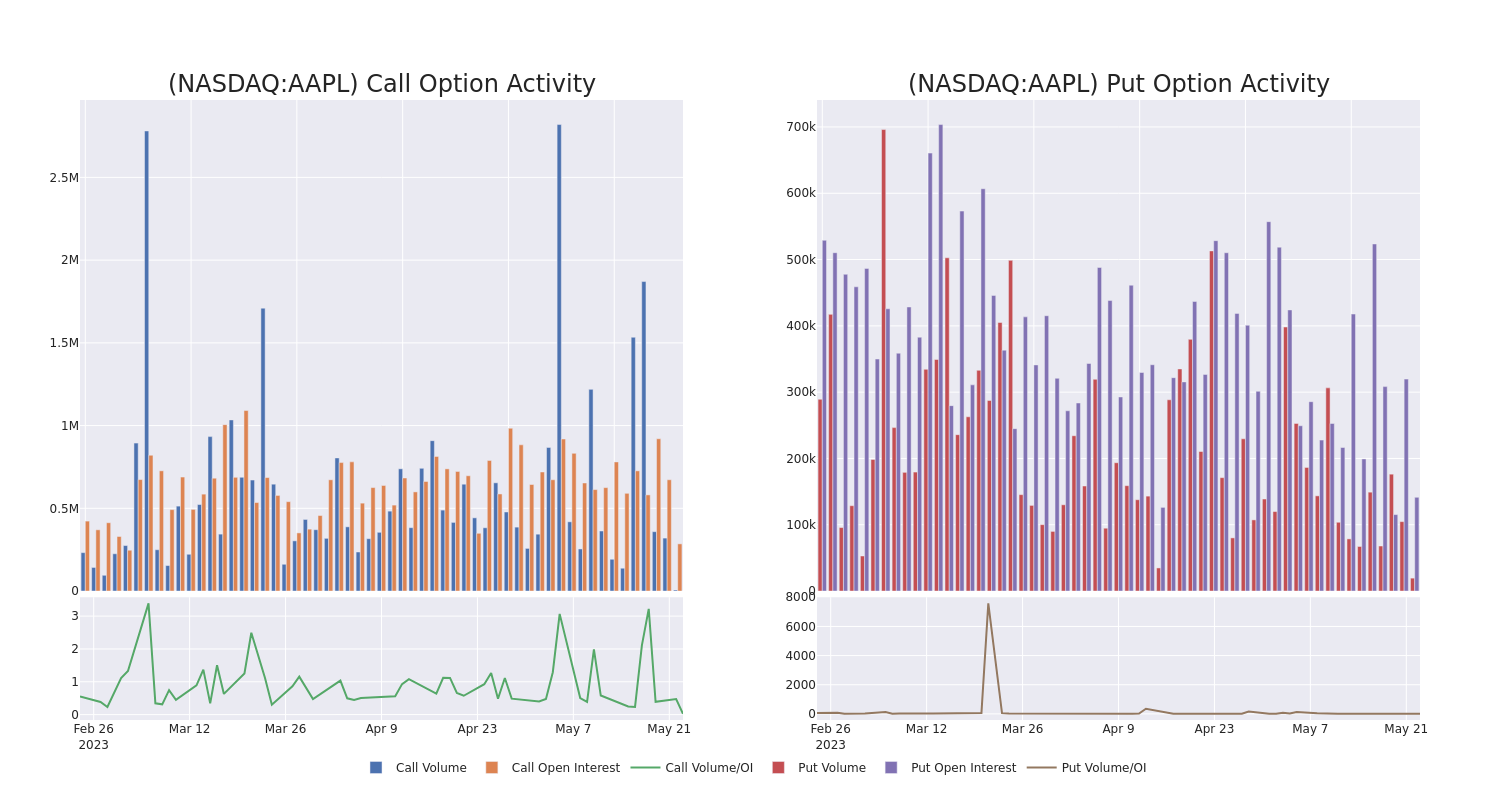Viewport: 1500px width, 800px height.
Task: Click the 500k label on put chart axis
Action: 800,260
